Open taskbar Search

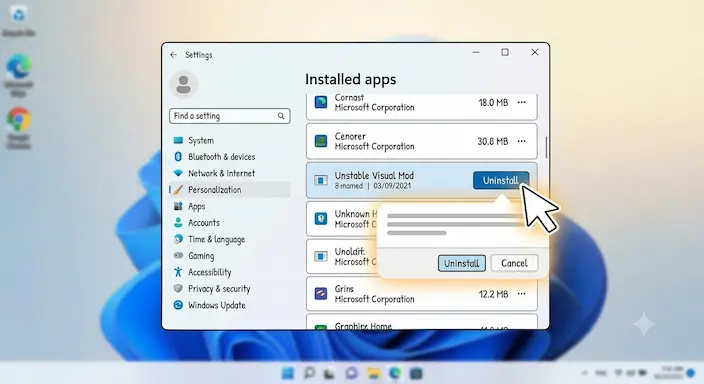[x=309, y=373]
